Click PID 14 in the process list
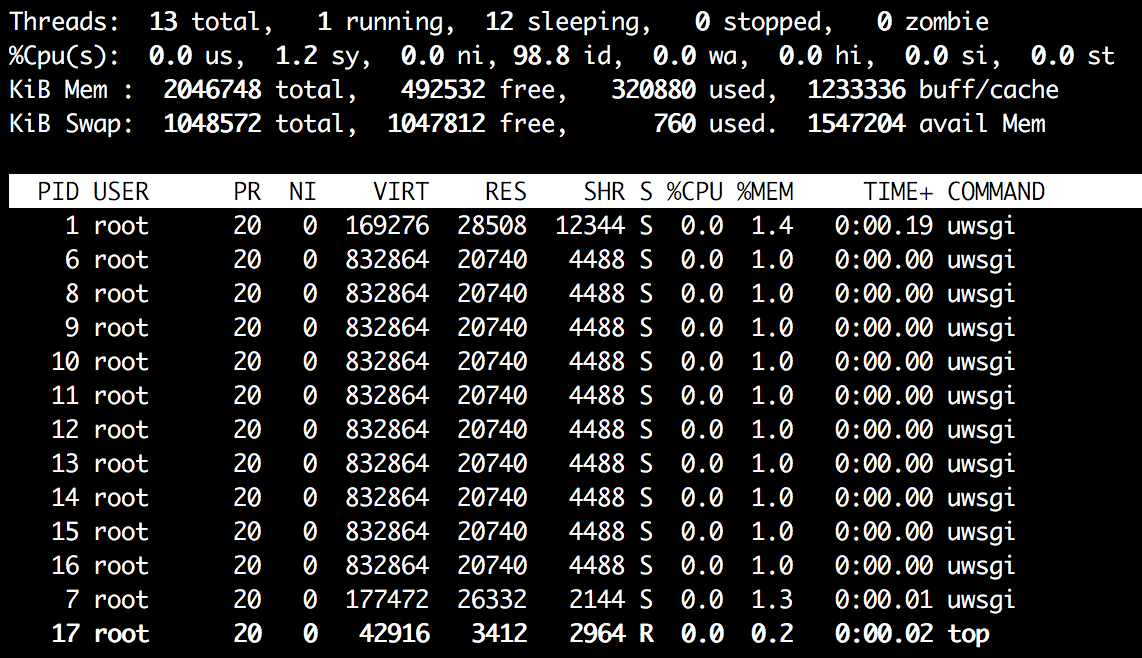Screen dimensions: 1142x658 65,497
